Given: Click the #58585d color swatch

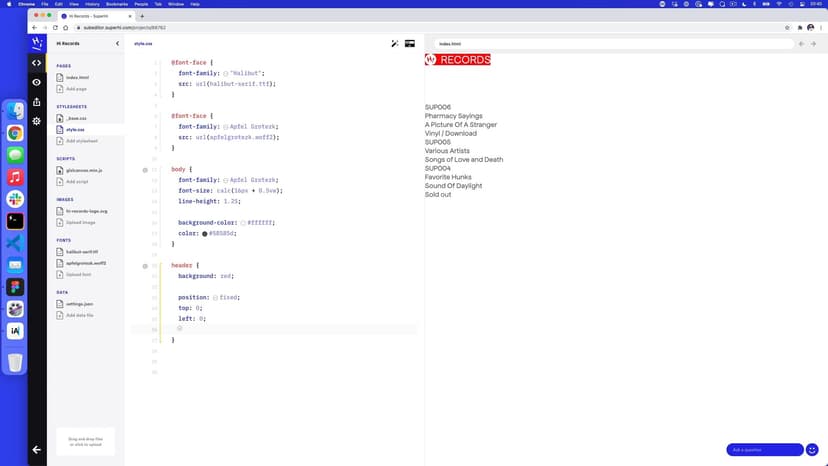Looking at the screenshot, I should (205, 233).
